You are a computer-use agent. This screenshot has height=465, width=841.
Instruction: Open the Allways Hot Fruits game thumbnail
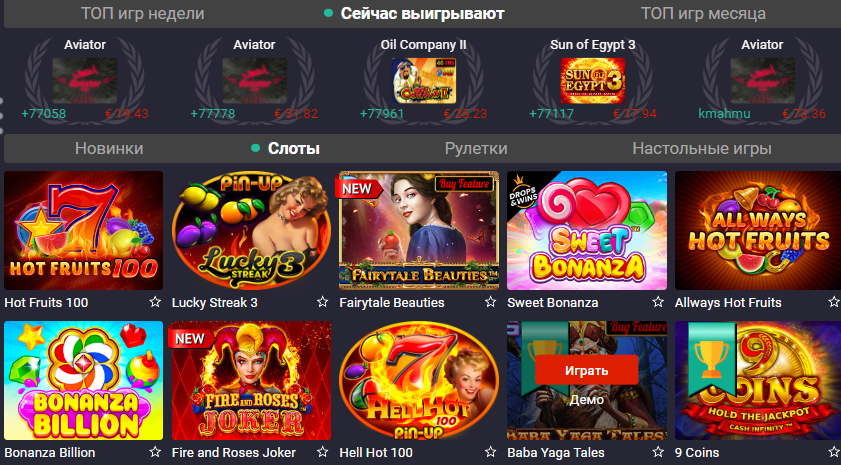click(x=758, y=231)
